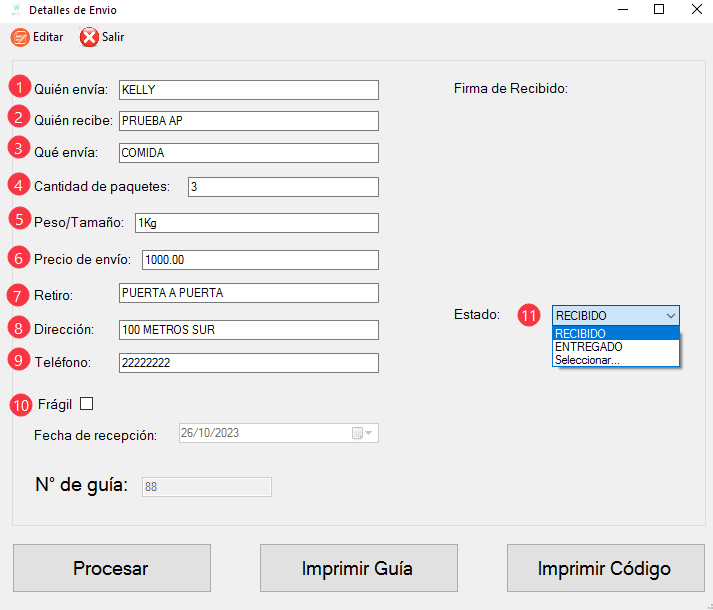Click into Cantidad de paquetes field
The height and width of the screenshot is (610, 713).
coord(283,187)
